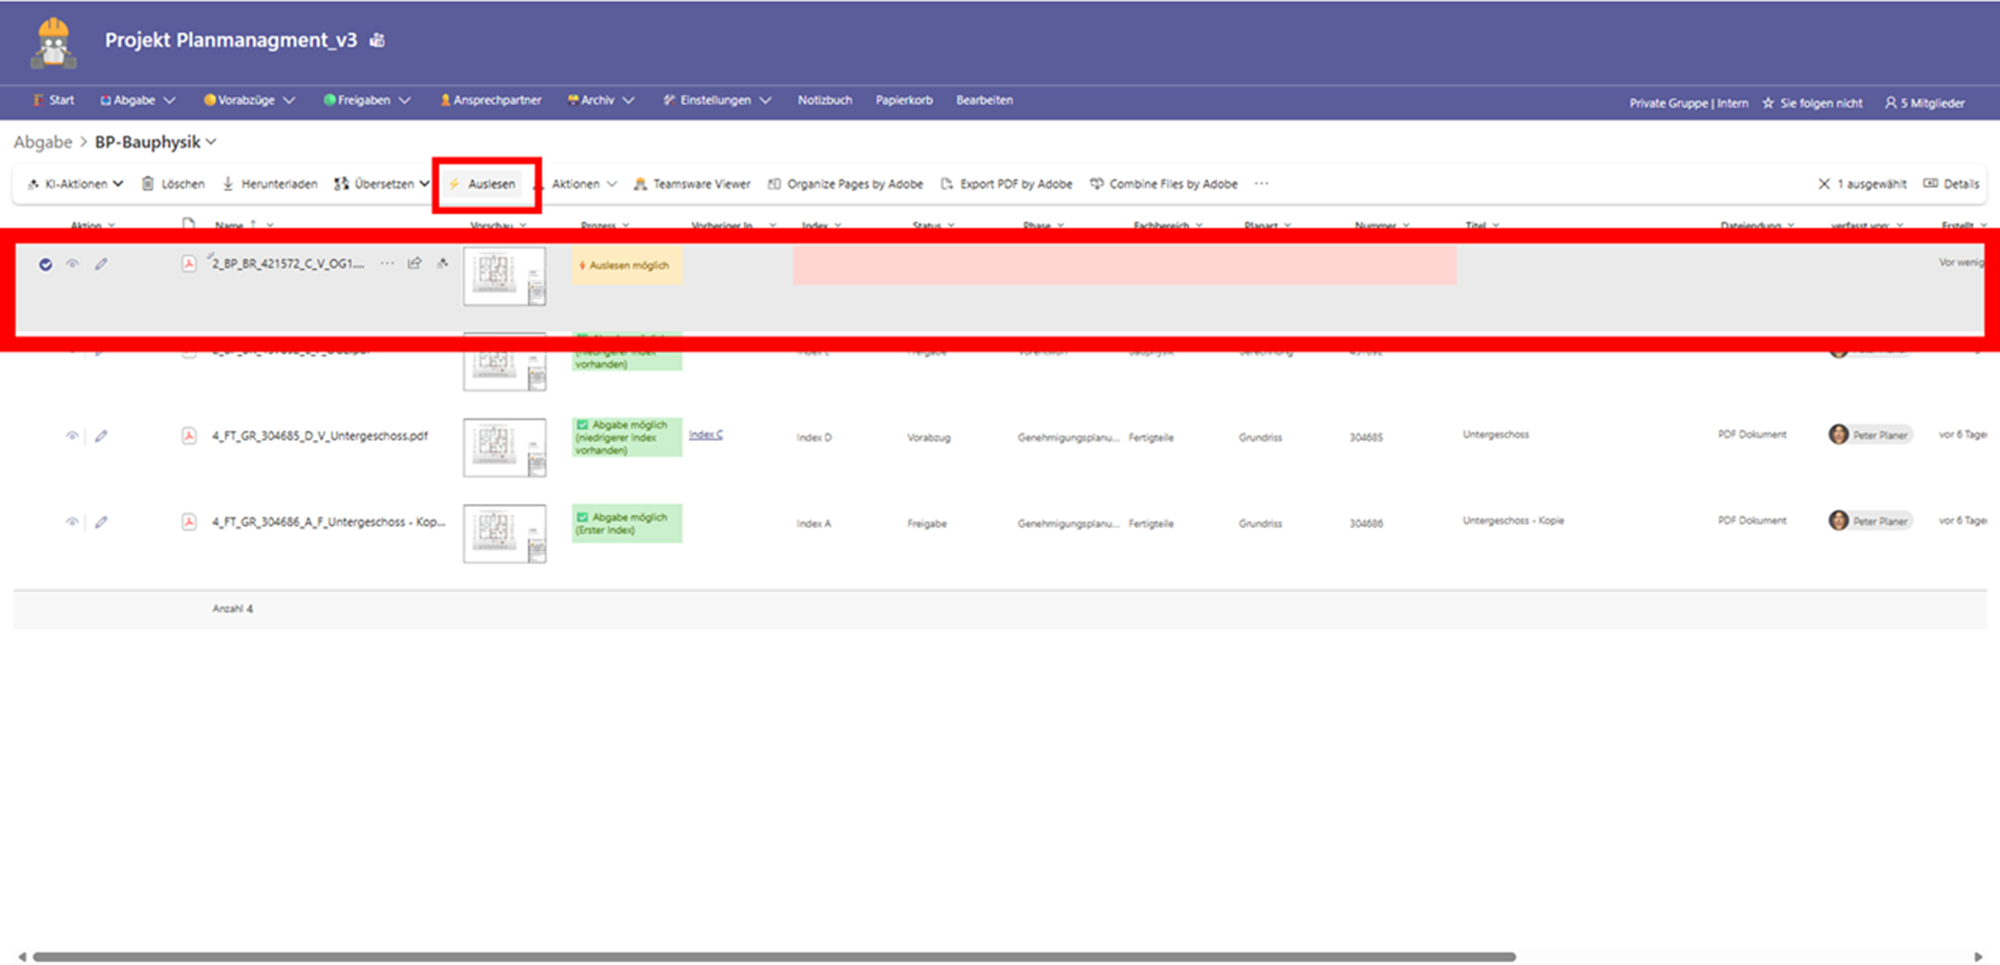Screen dimensions: 2000x965
Task: Go to Papierkorb in the navigation bar
Action: tap(903, 100)
